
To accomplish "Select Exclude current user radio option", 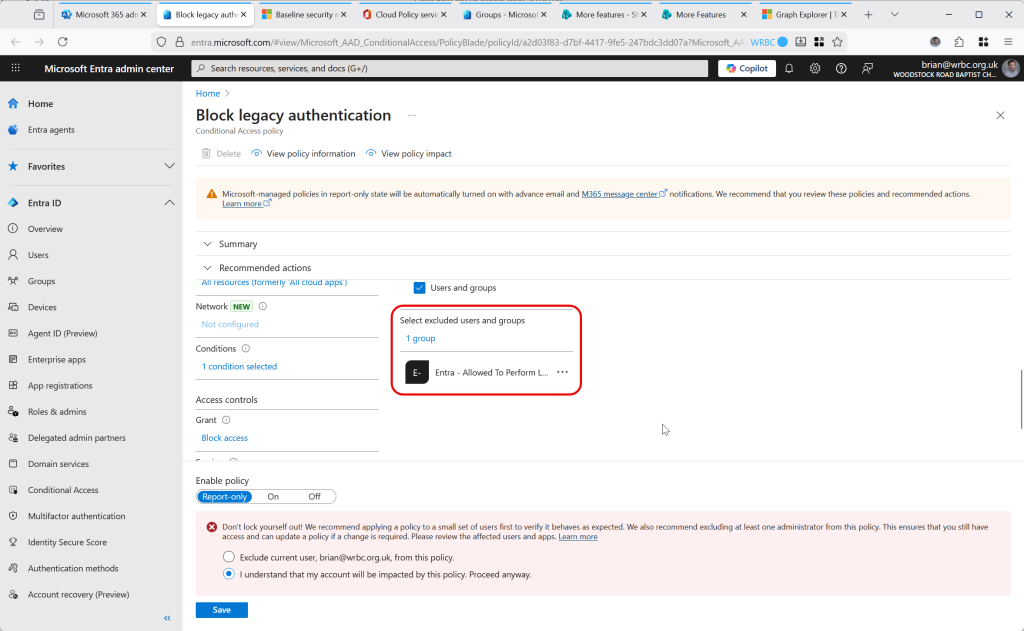I will click(x=229, y=557).
